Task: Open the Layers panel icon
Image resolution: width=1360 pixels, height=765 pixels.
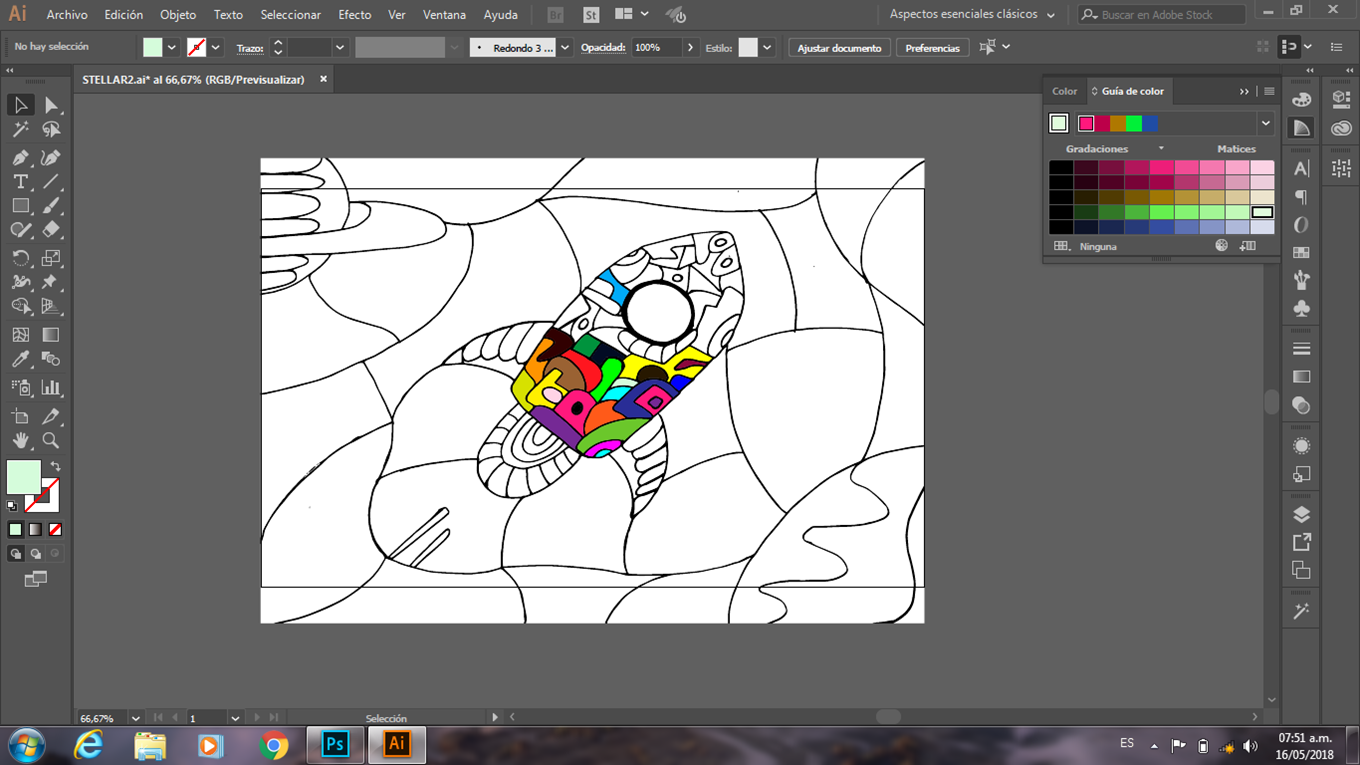Action: (1301, 515)
